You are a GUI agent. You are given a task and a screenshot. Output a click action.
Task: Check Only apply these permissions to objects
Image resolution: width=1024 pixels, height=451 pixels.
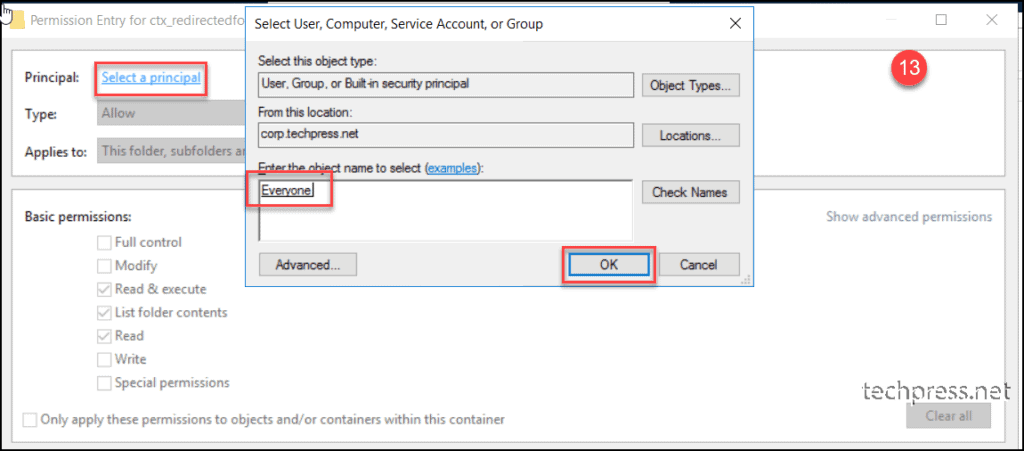pos(29,420)
